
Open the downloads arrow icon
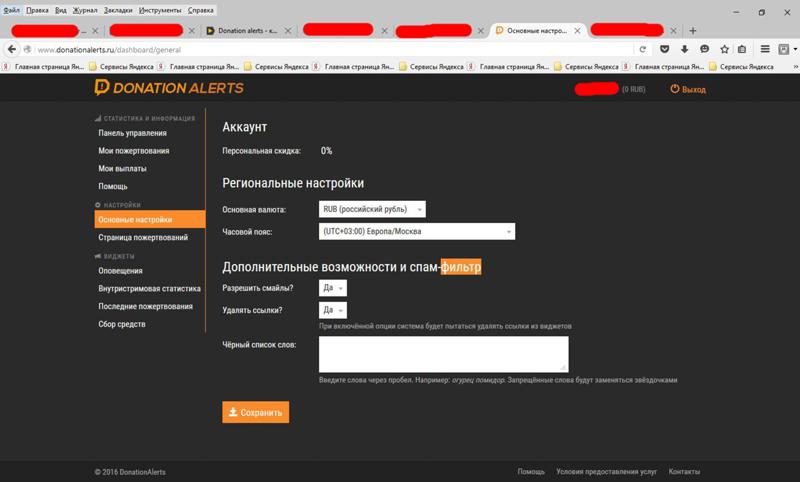tap(685, 49)
